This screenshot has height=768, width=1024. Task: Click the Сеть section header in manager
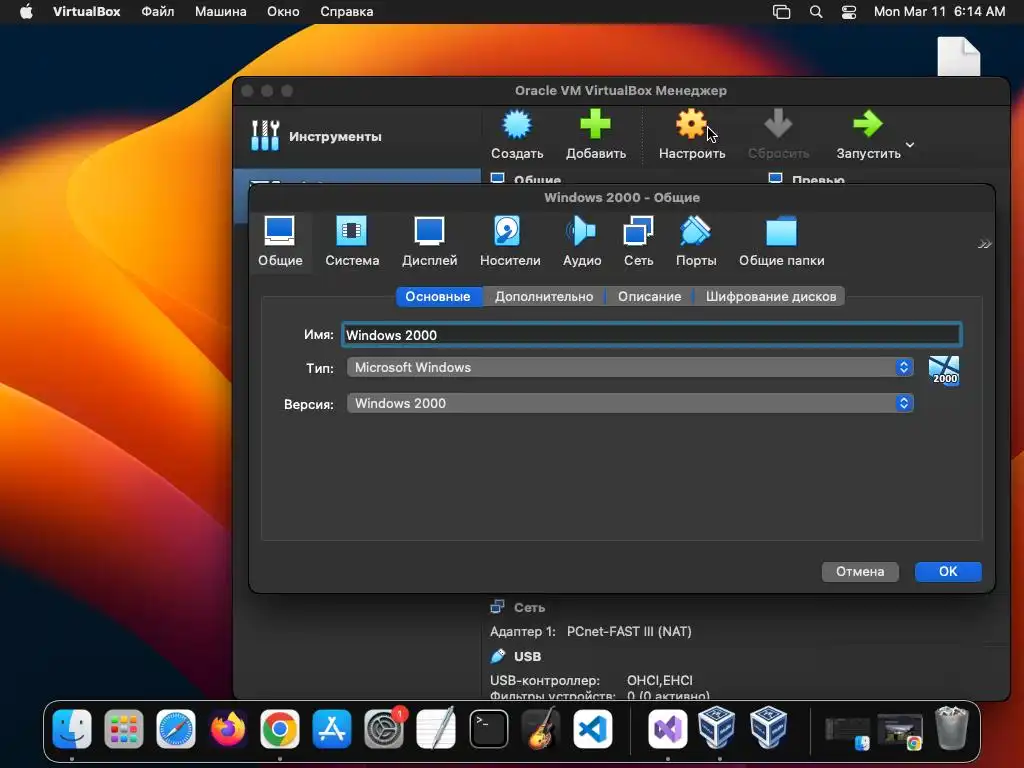point(529,607)
